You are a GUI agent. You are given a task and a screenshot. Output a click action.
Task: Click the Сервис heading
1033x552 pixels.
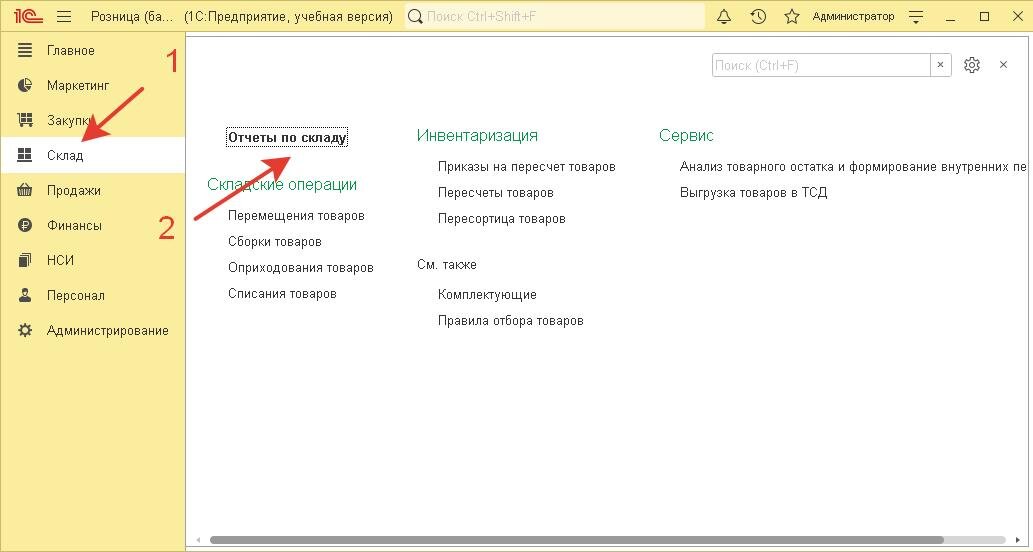[x=686, y=136]
